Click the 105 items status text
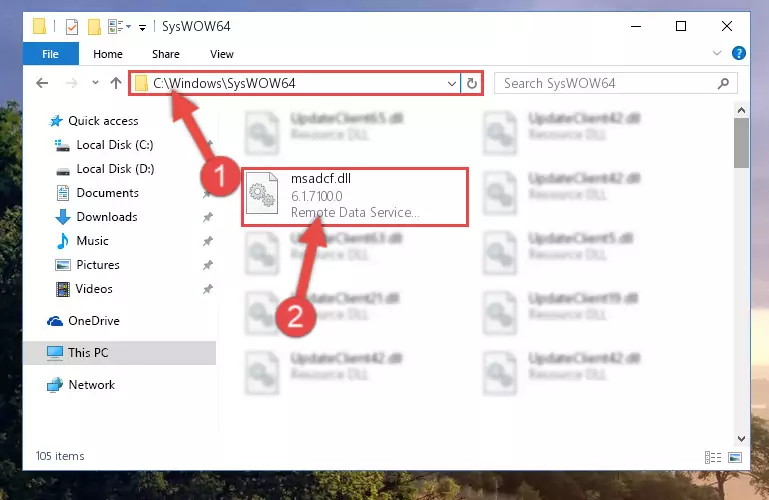The width and height of the screenshot is (769, 500). 60,456
